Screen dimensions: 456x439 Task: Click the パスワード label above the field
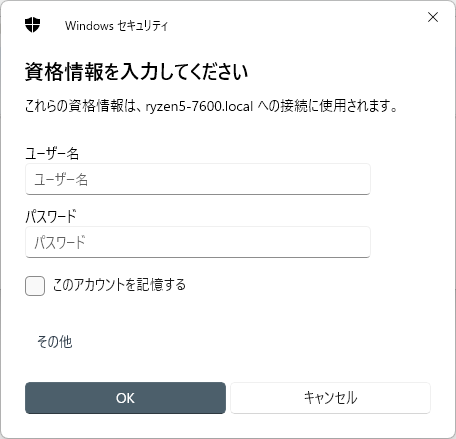point(51,216)
